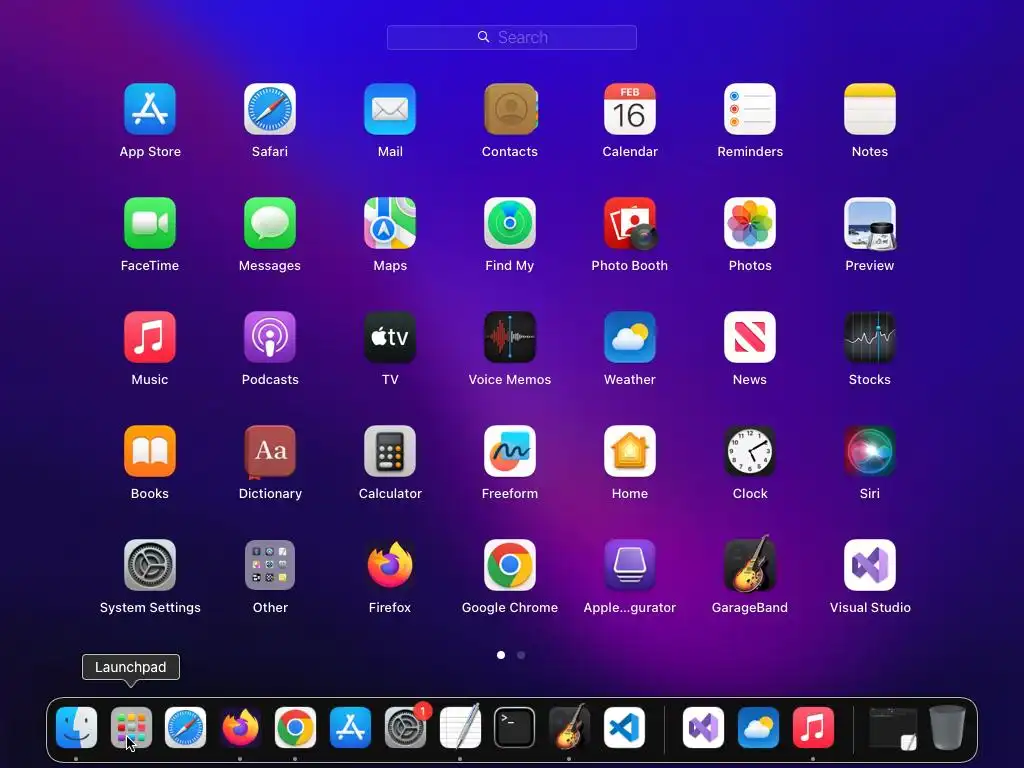The width and height of the screenshot is (1024, 768).
Task: Launch Weather from Launchpad grid
Action: pos(630,337)
